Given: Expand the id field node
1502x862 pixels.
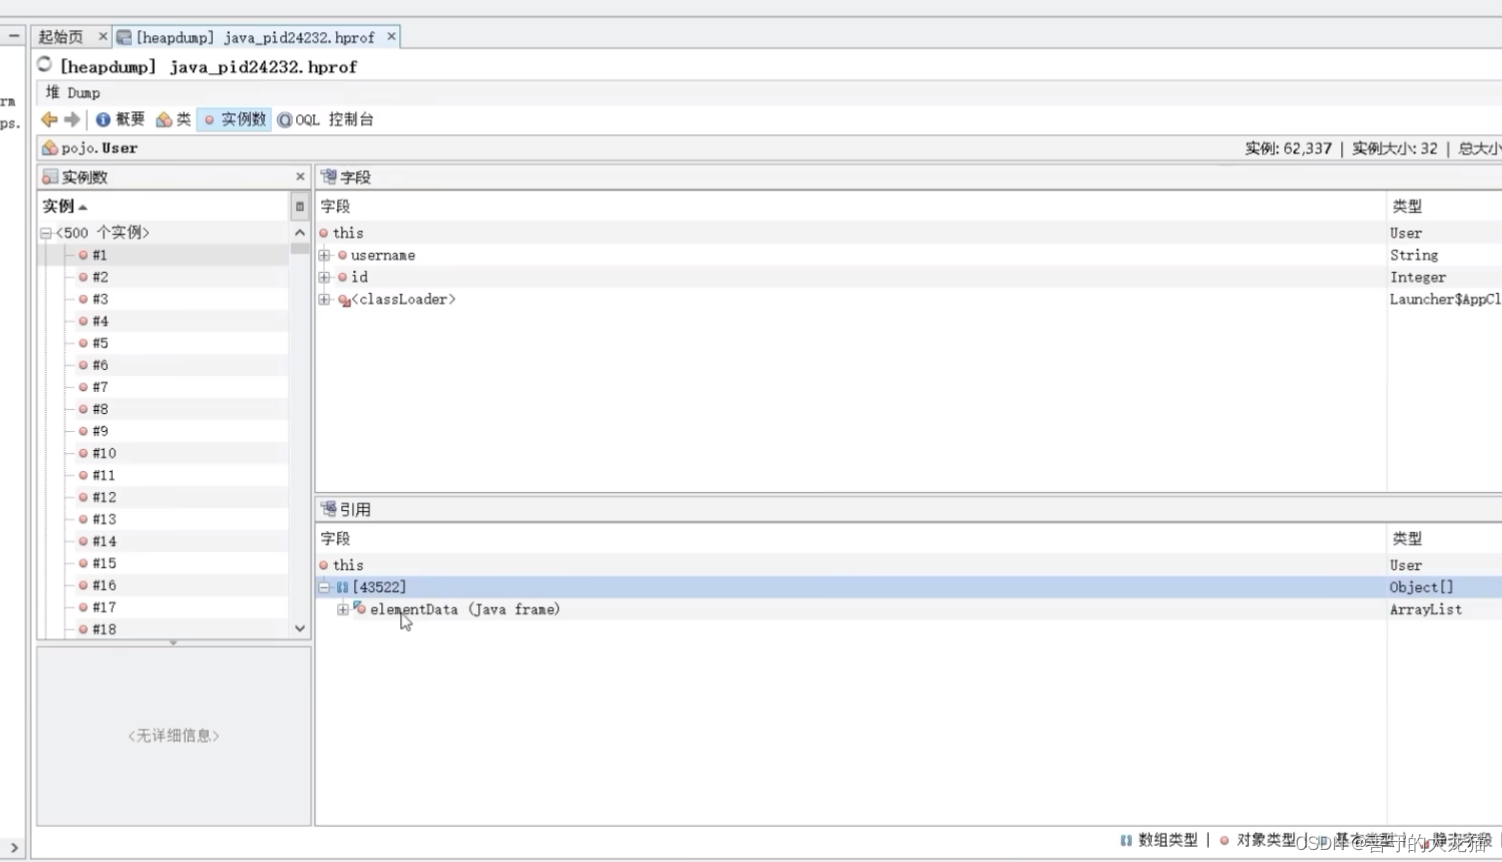Looking at the screenshot, I should [x=324, y=277].
